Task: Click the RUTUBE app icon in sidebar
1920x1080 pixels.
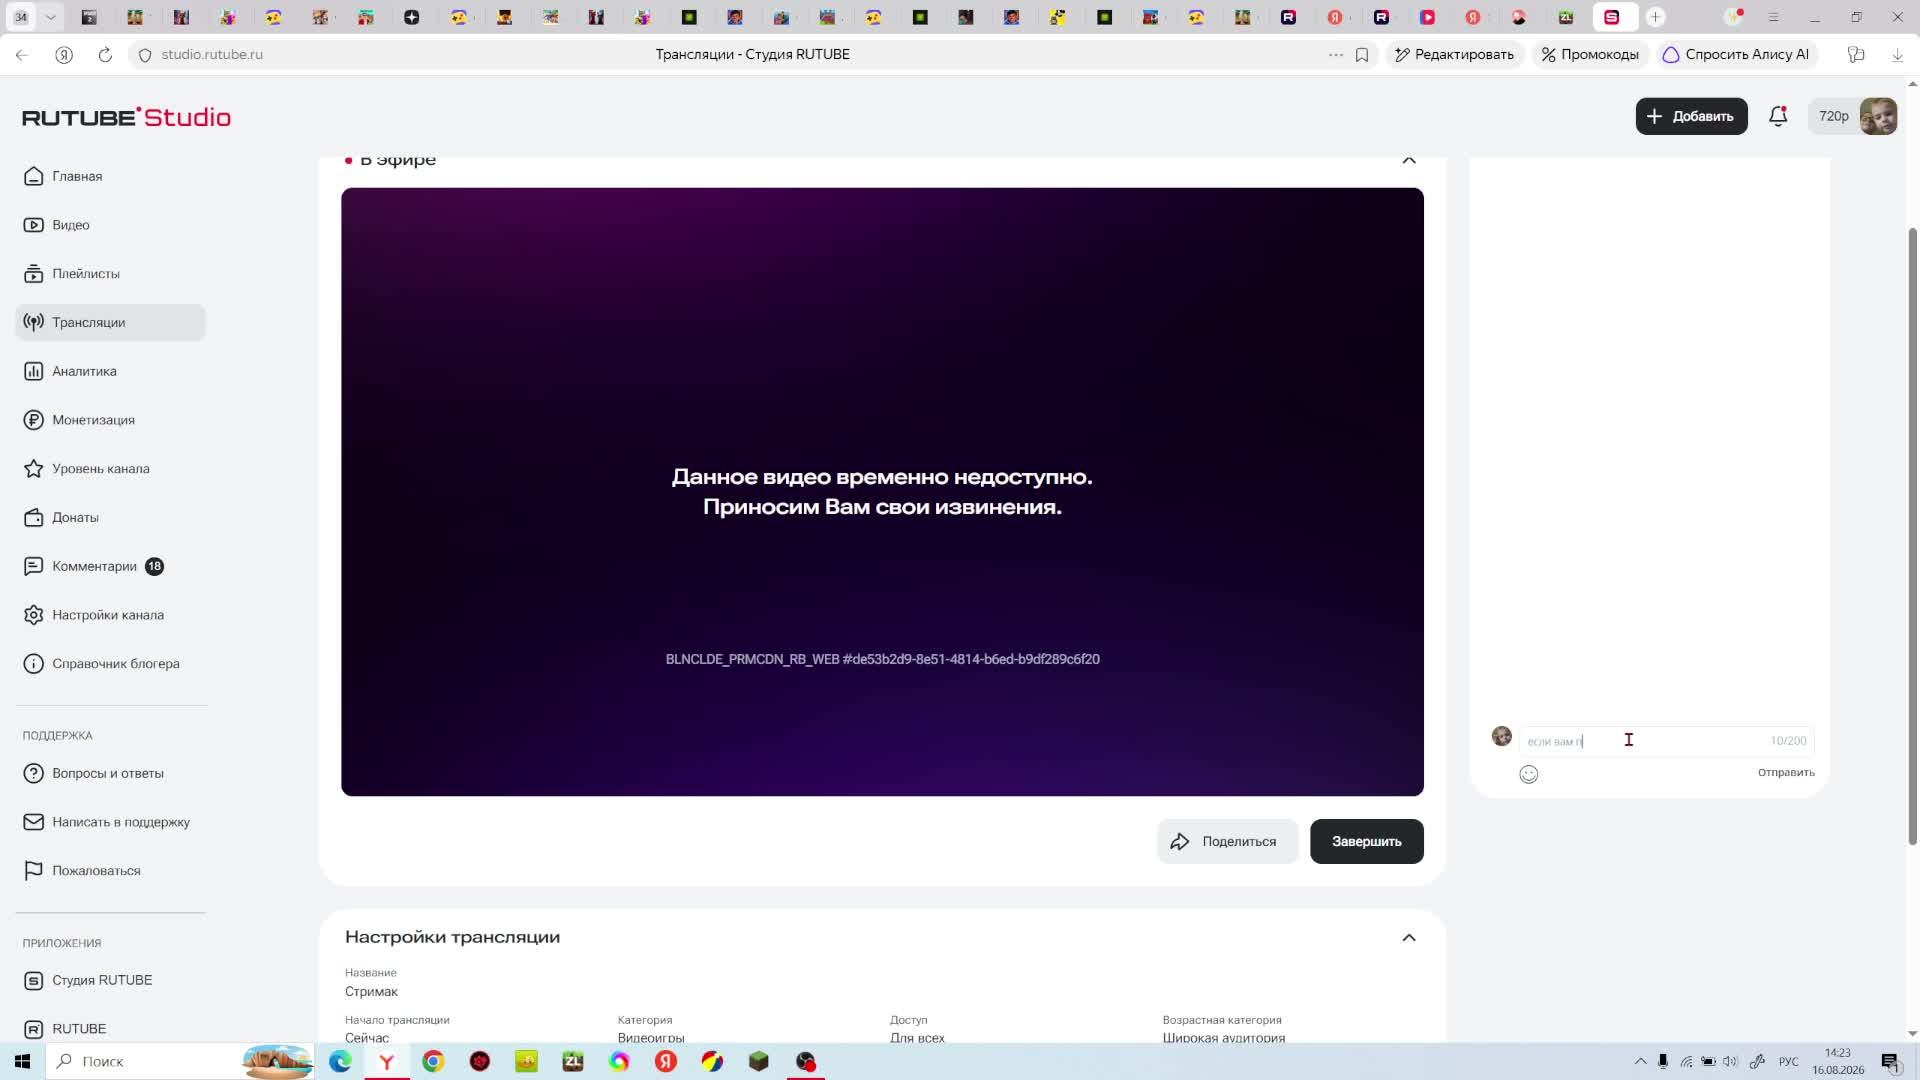Action: (33, 1029)
